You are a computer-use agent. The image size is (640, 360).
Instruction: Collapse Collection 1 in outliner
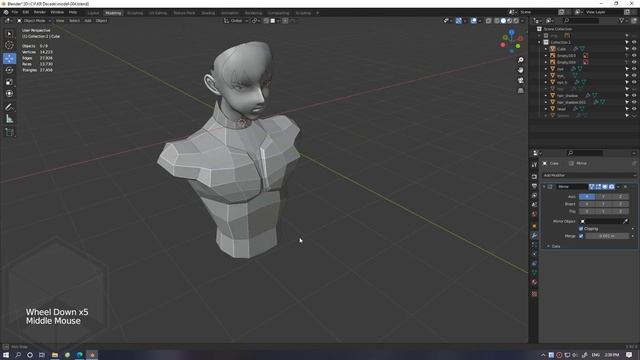tap(540, 42)
